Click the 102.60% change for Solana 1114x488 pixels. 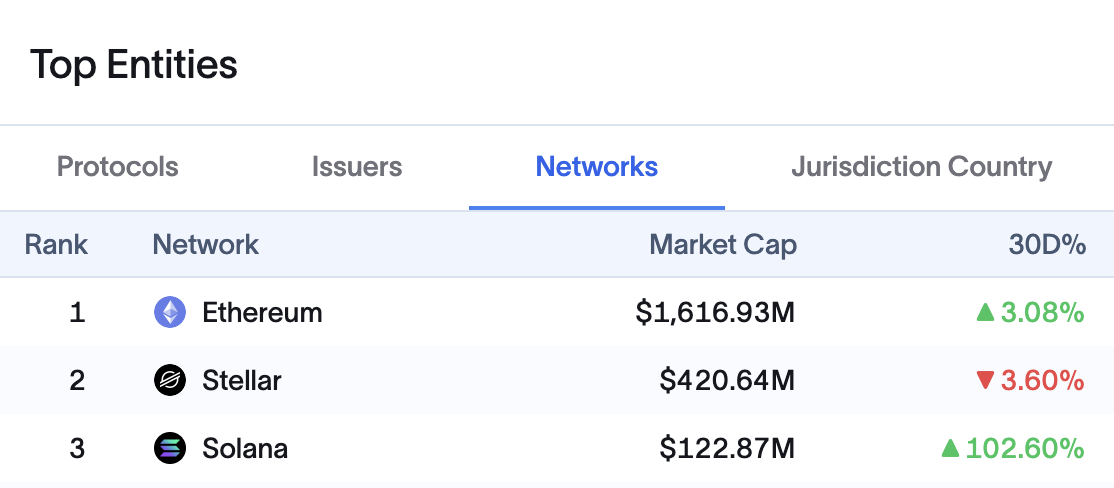tap(1013, 449)
